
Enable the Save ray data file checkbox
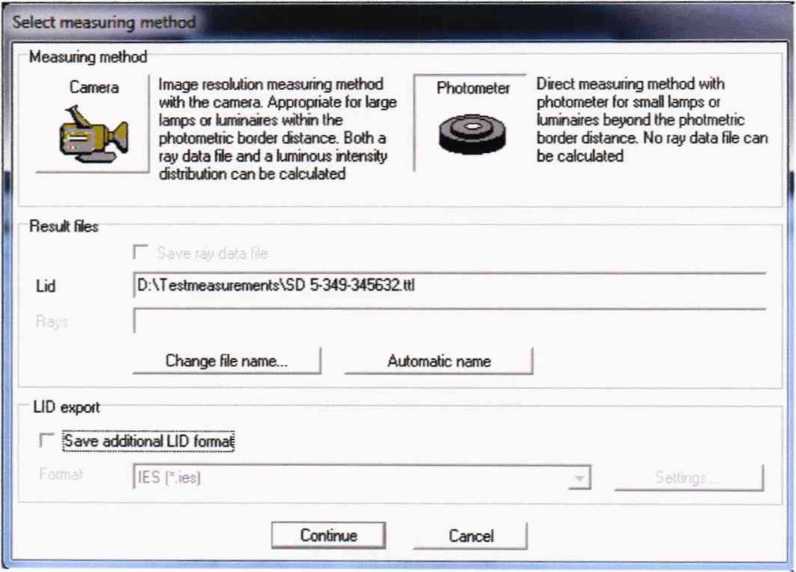pos(140,254)
